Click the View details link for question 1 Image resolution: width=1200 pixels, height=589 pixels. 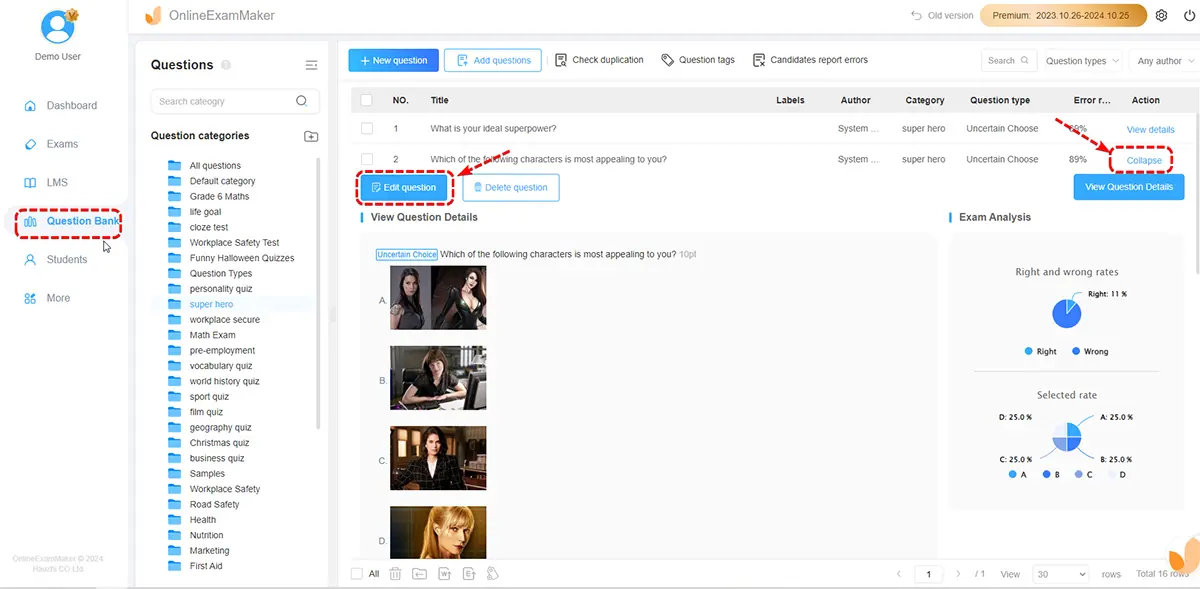pyautogui.click(x=1150, y=130)
